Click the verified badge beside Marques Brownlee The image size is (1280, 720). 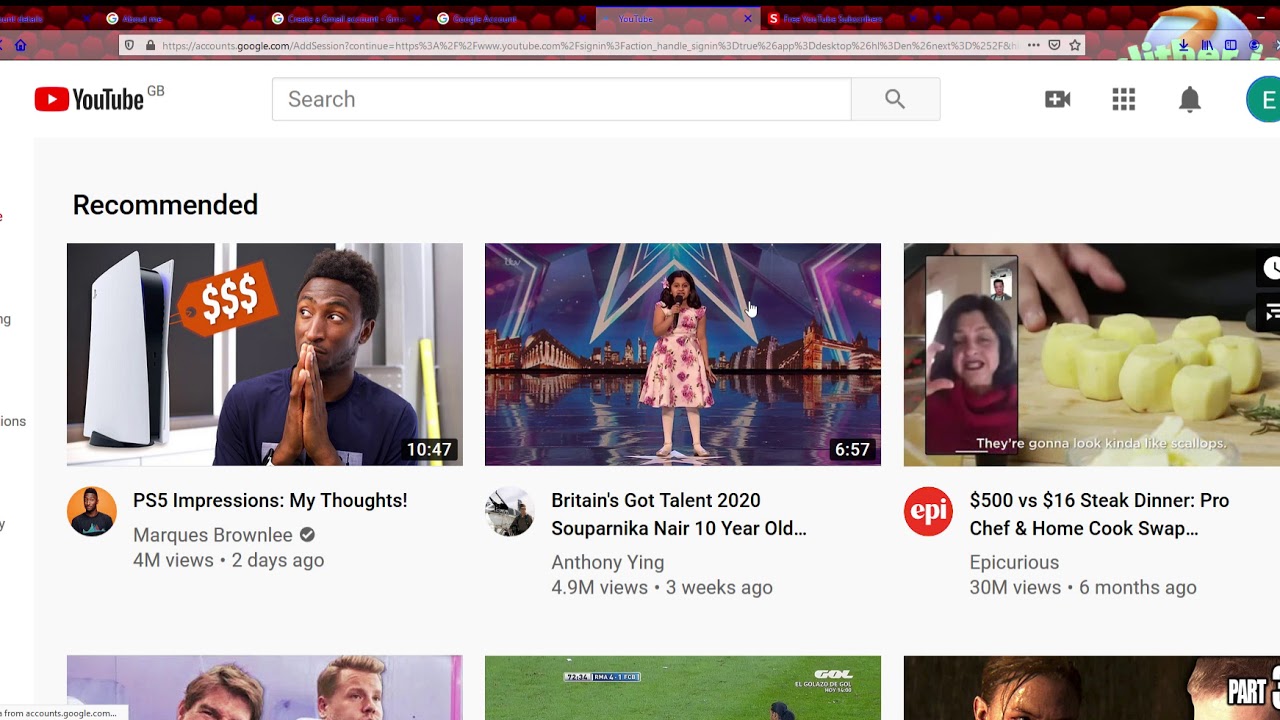pyautogui.click(x=307, y=535)
